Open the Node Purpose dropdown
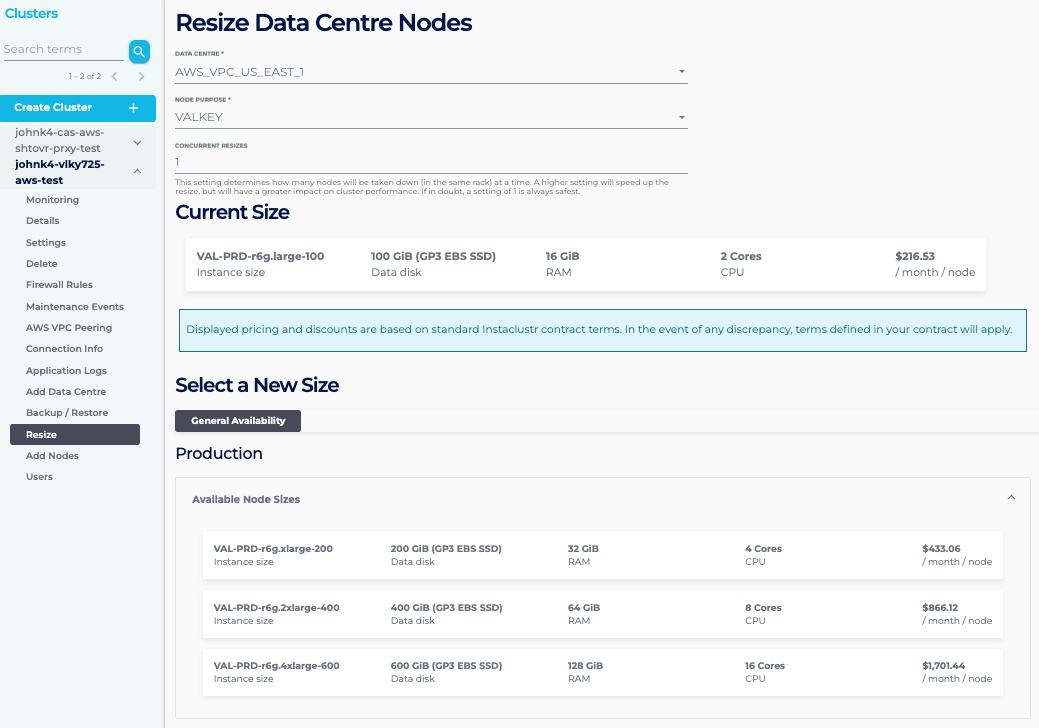 431,117
